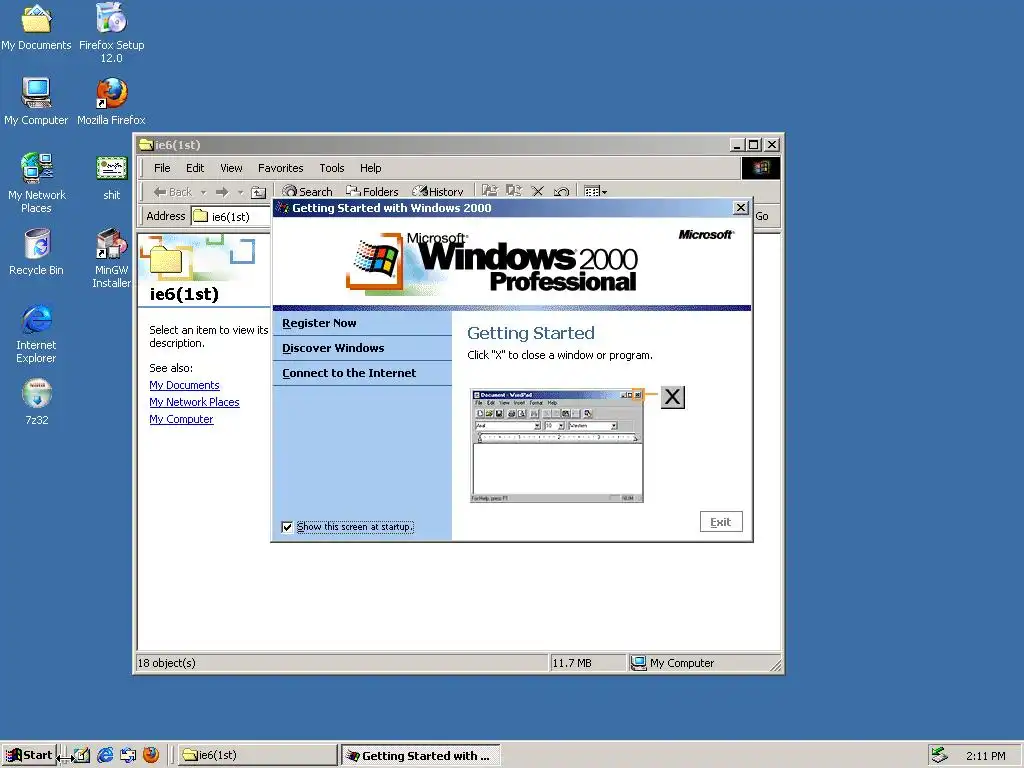Close the Getting Started with Windows 2000 dialog
Viewport: 1024px width, 768px height.
(x=741, y=208)
